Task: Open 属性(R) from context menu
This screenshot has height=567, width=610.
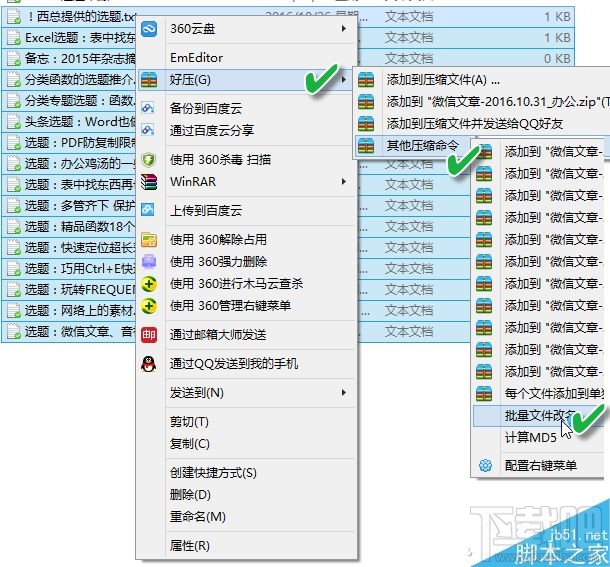Action: click(x=189, y=546)
